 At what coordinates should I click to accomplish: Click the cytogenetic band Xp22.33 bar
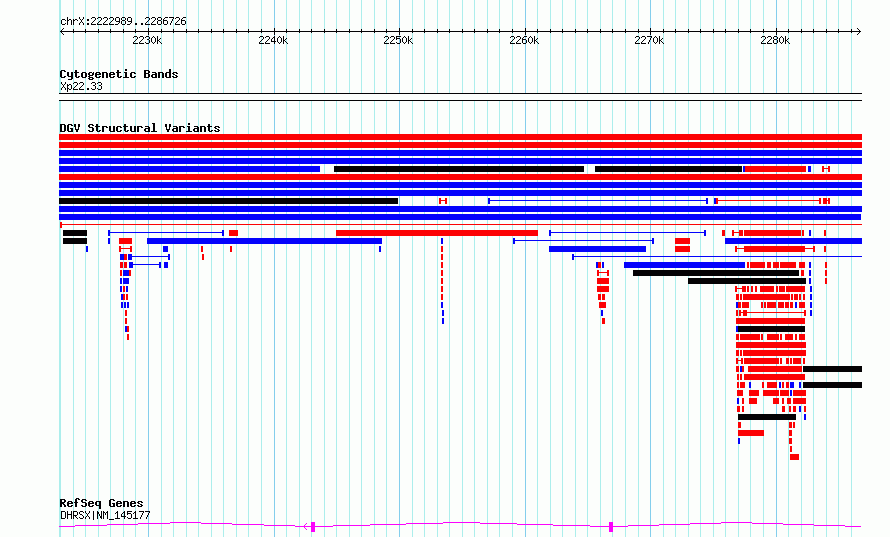460,97
